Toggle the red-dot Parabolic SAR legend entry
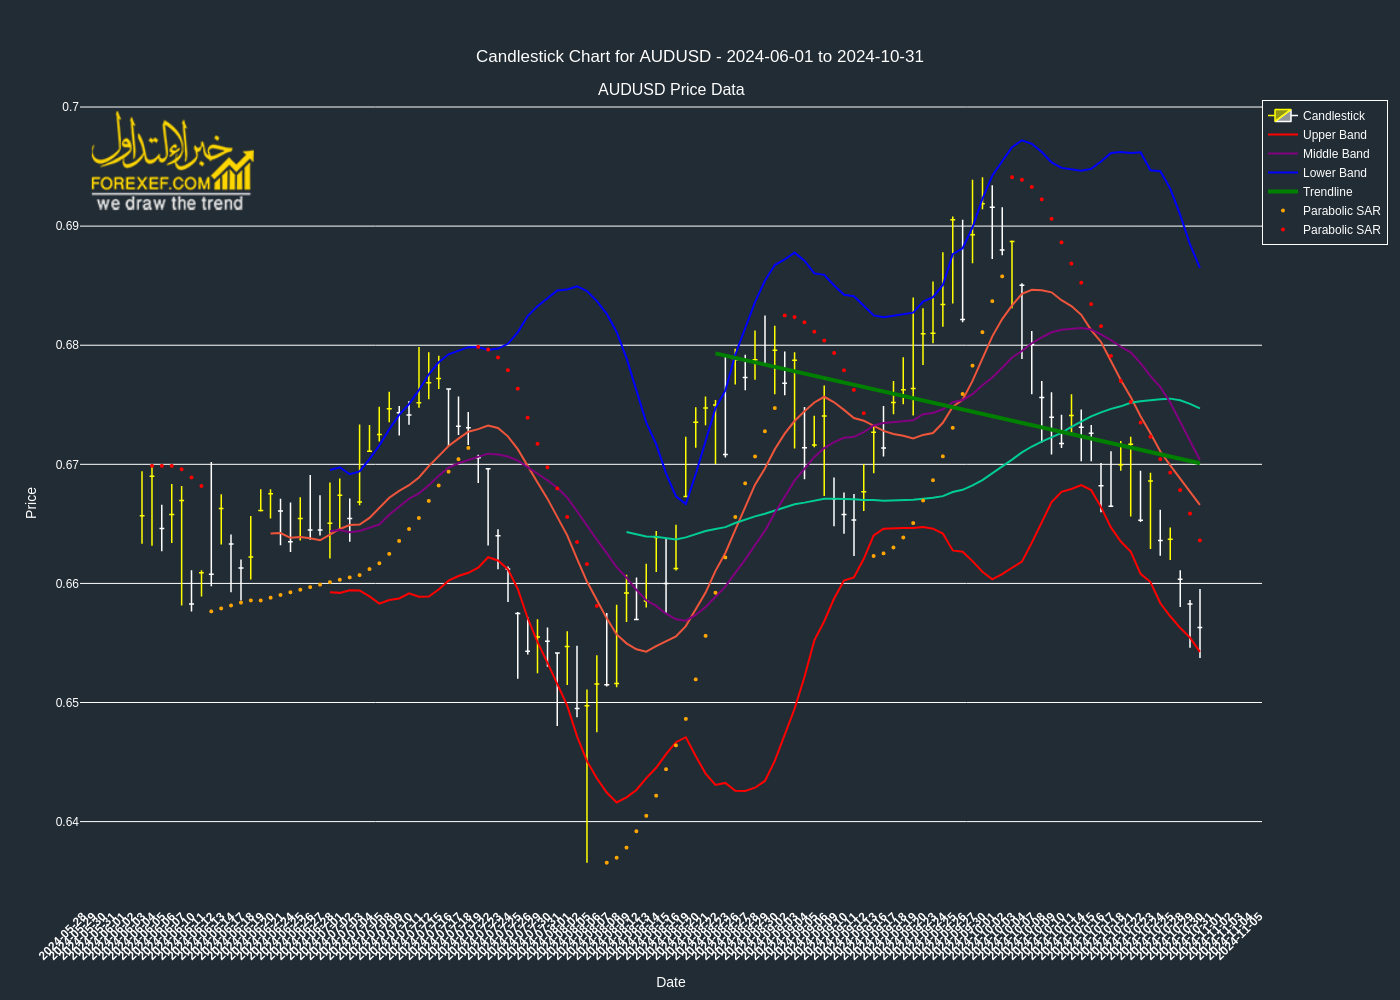The width and height of the screenshot is (1400, 1000). tap(1324, 230)
